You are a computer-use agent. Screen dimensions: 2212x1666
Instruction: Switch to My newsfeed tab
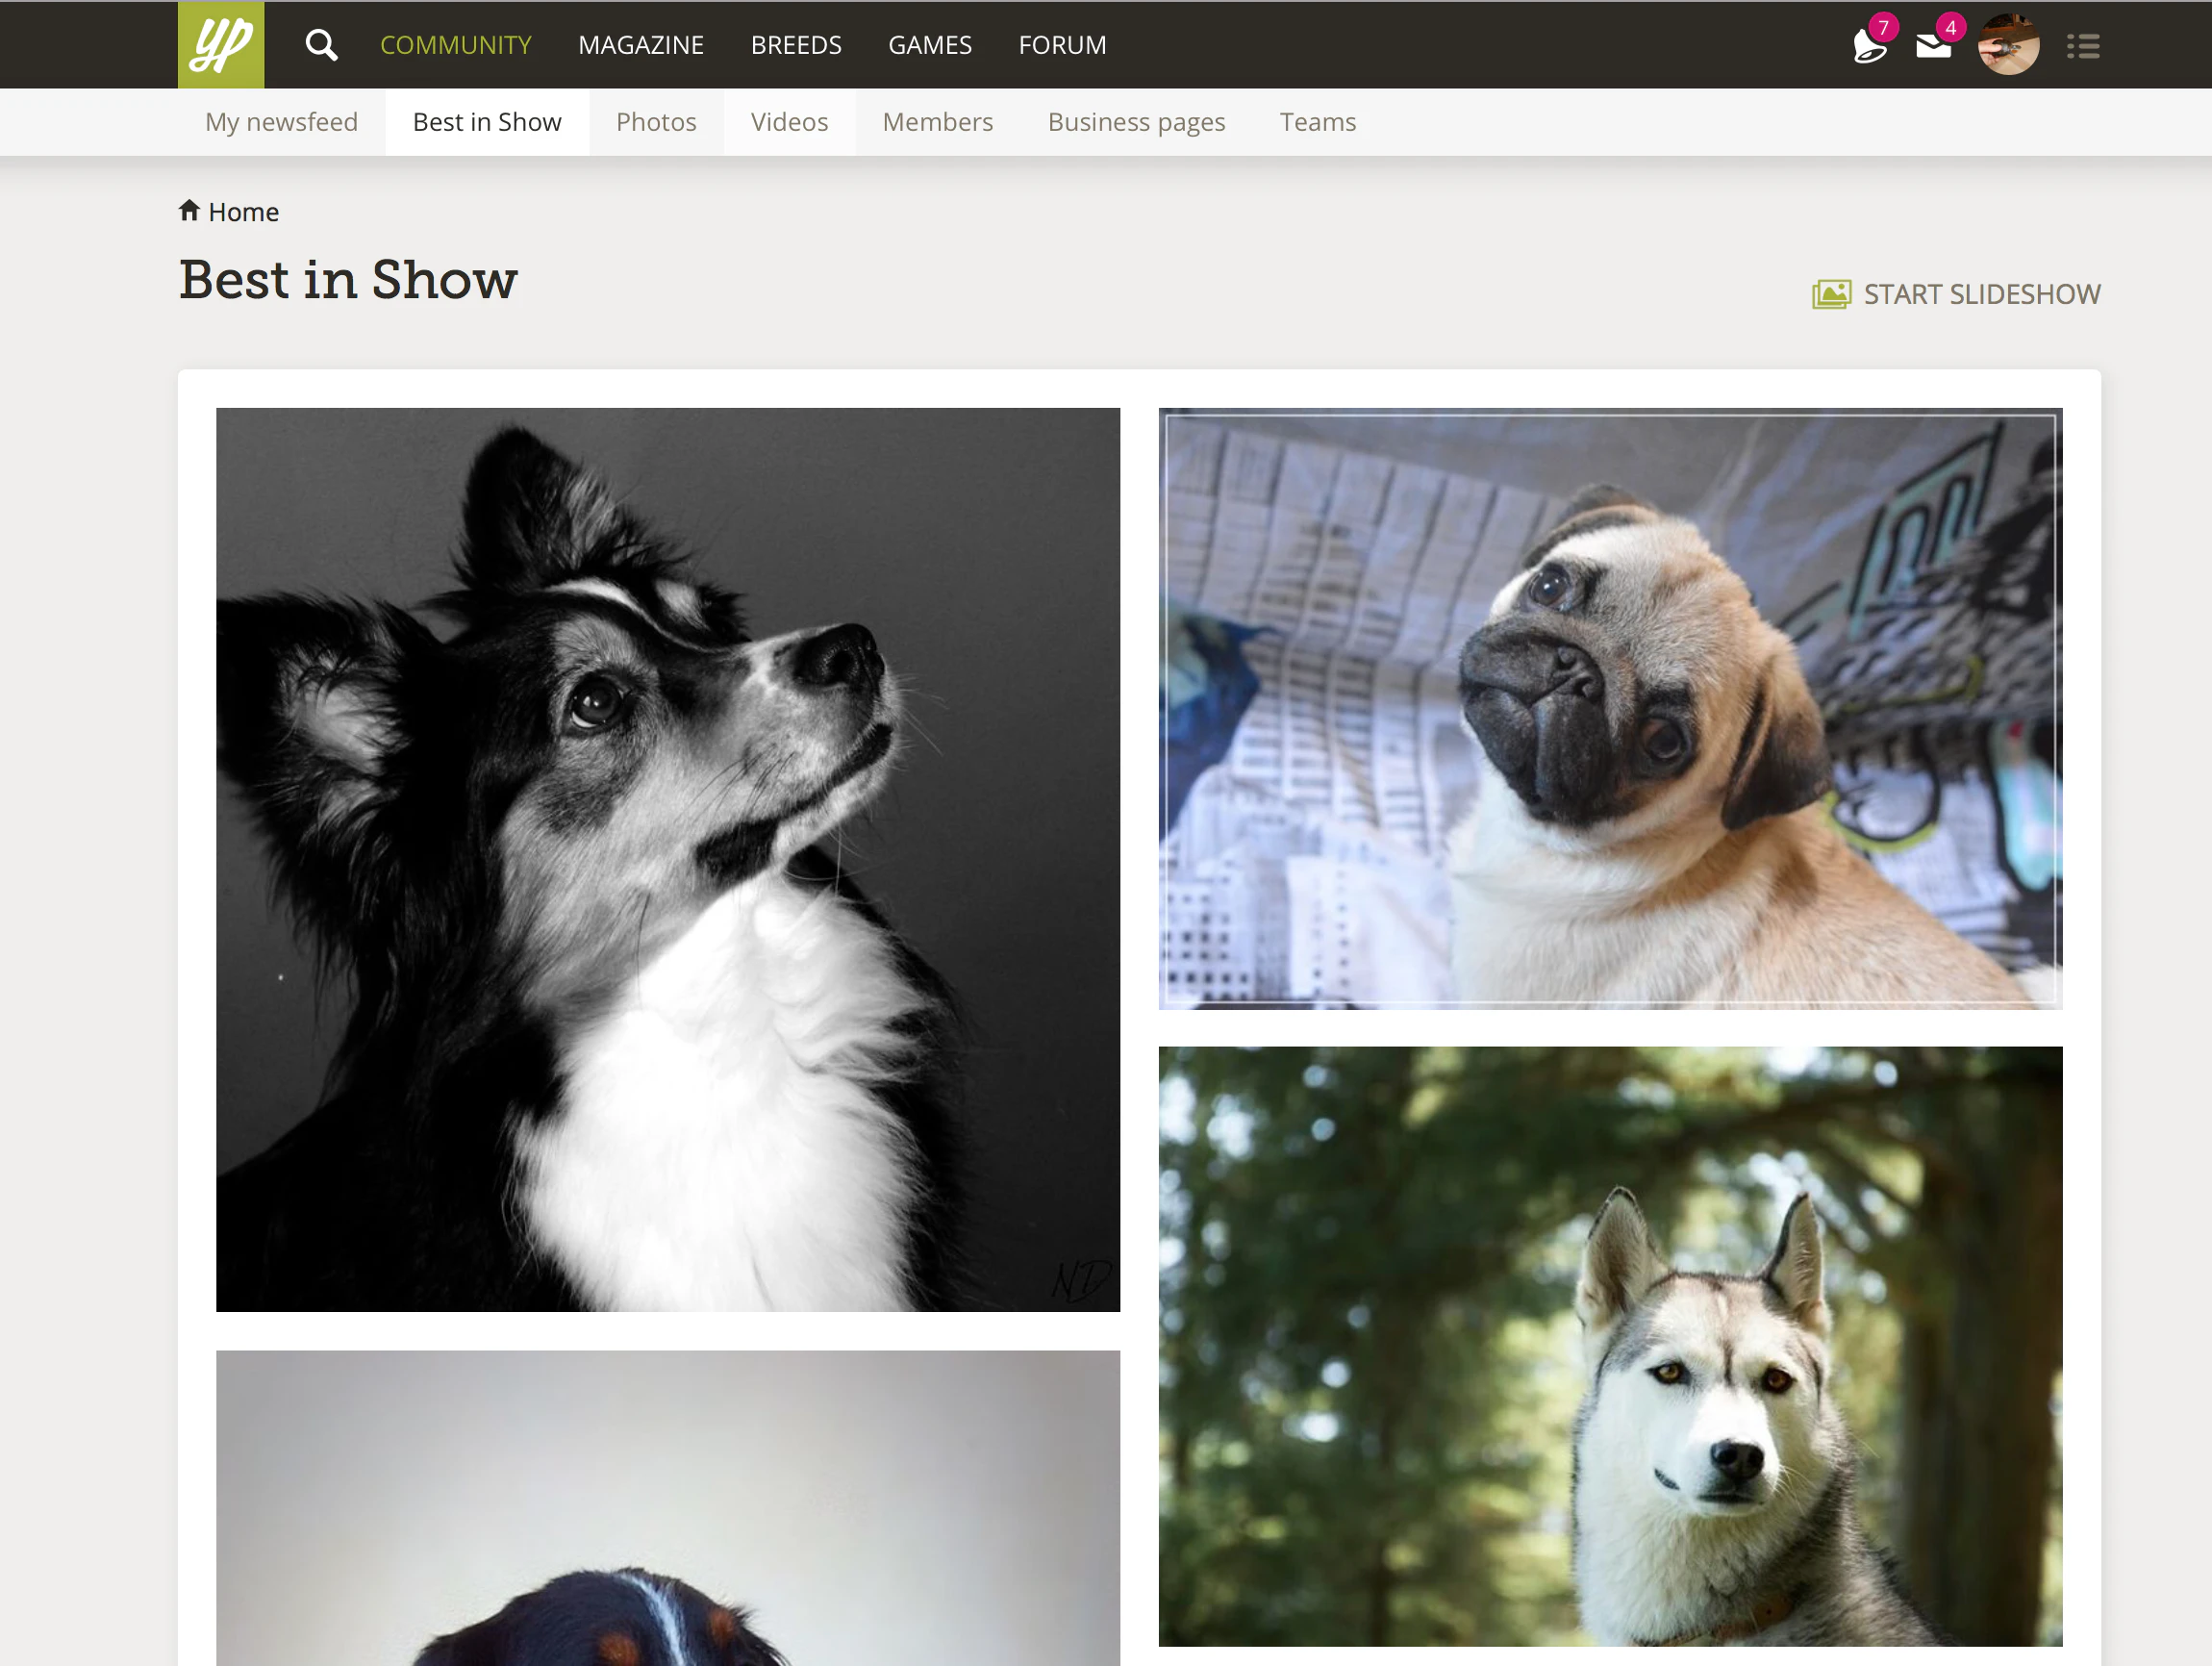(x=281, y=122)
